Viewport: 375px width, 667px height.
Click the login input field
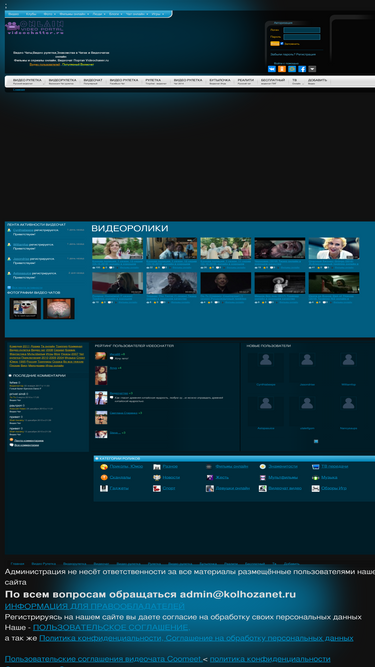302,30
